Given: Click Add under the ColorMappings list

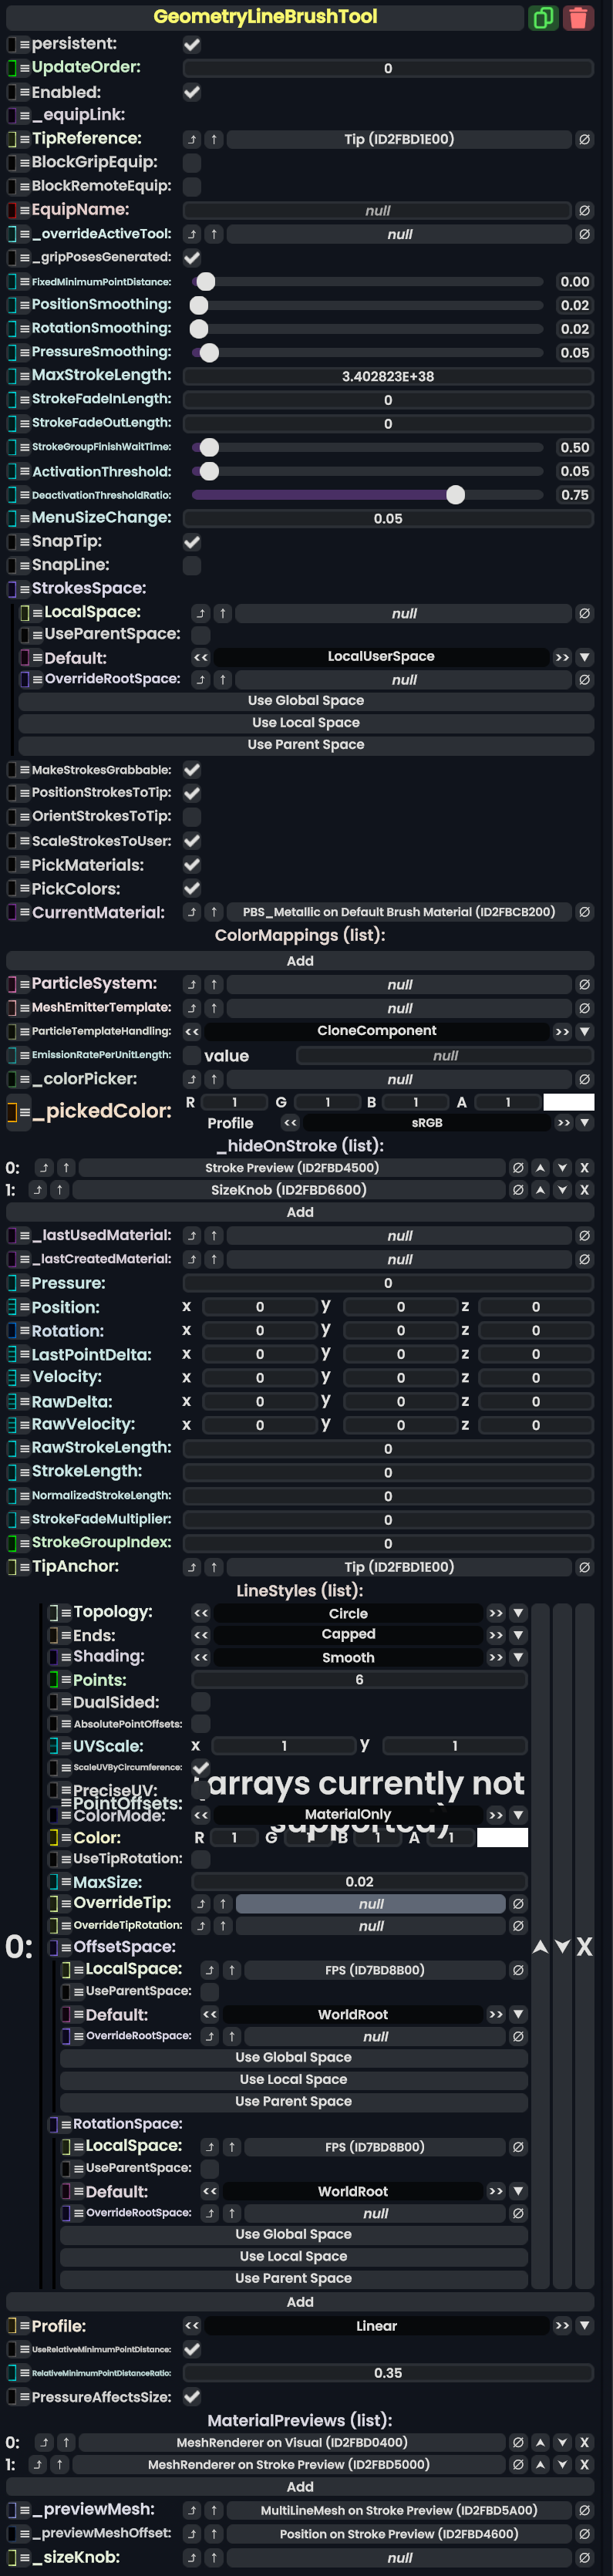Looking at the screenshot, I should [x=300, y=960].
